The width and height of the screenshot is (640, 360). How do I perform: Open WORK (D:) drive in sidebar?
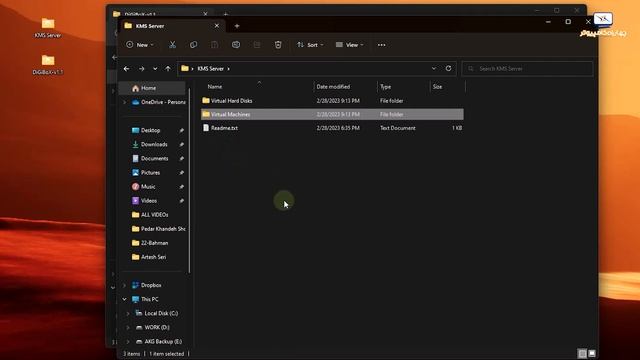click(x=153, y=327)
